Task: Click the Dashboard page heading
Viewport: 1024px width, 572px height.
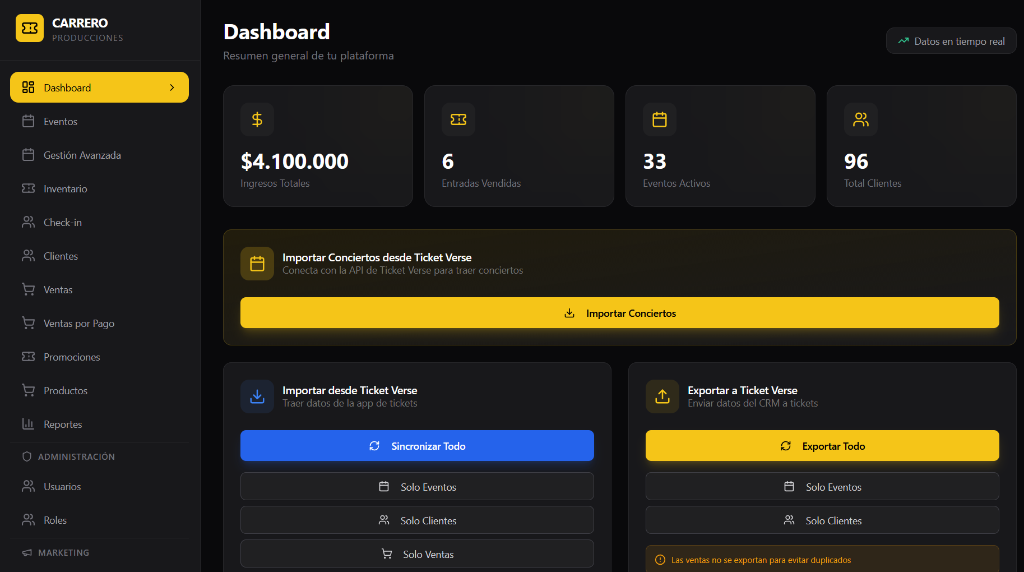Action: [276, 31]
